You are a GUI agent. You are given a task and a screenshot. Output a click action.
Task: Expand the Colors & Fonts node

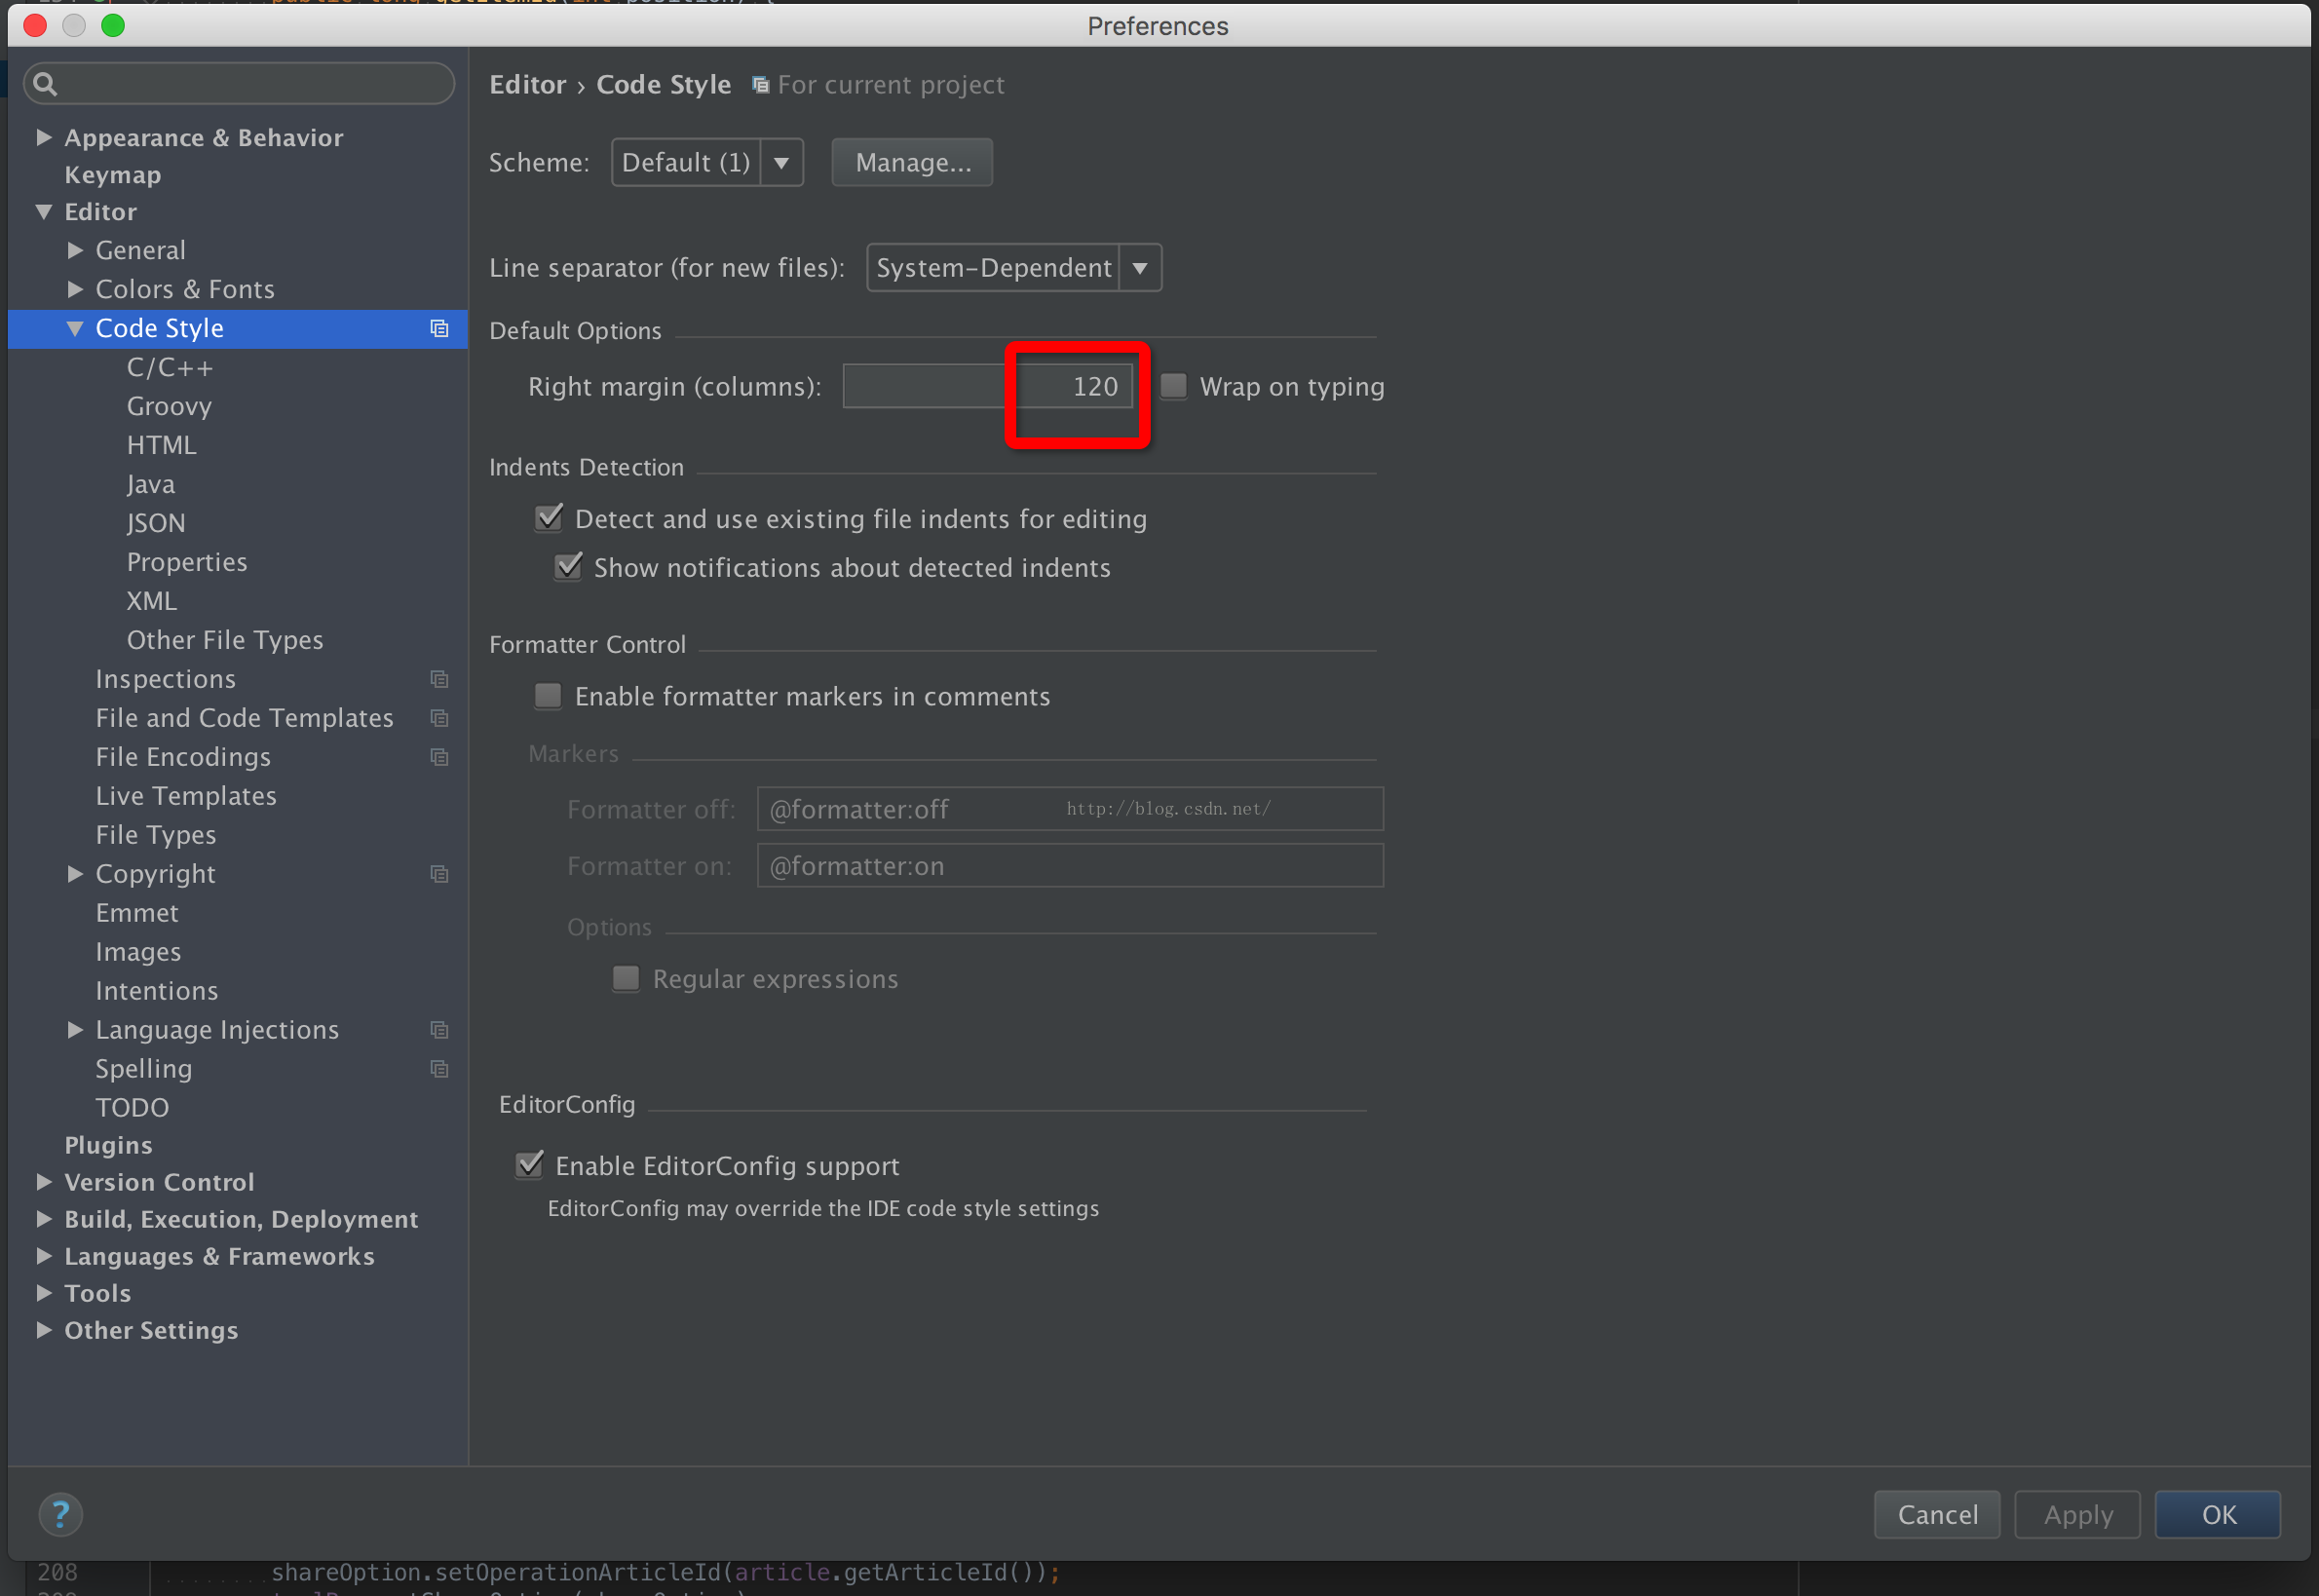[x=75, y=289]
